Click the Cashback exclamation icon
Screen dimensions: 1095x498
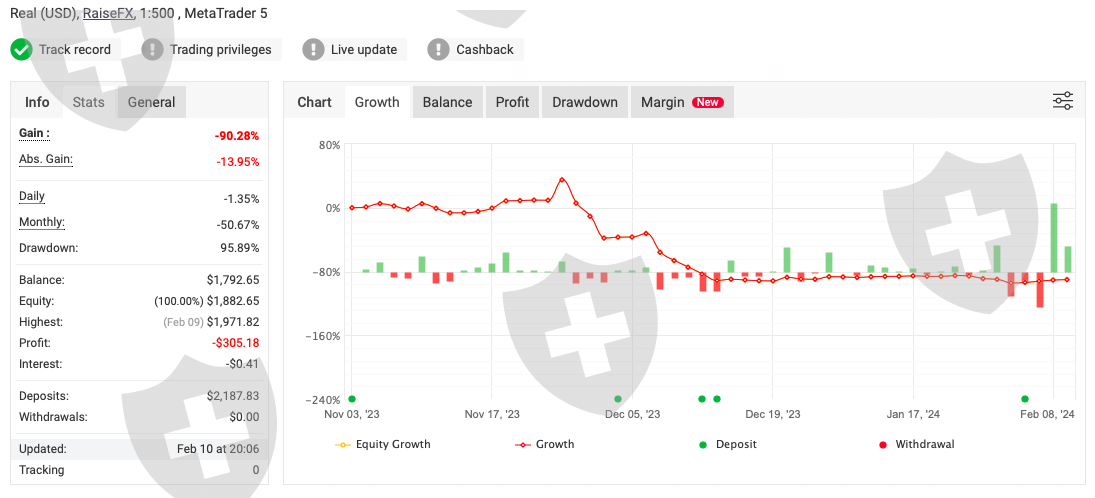(x=438, y=49)
